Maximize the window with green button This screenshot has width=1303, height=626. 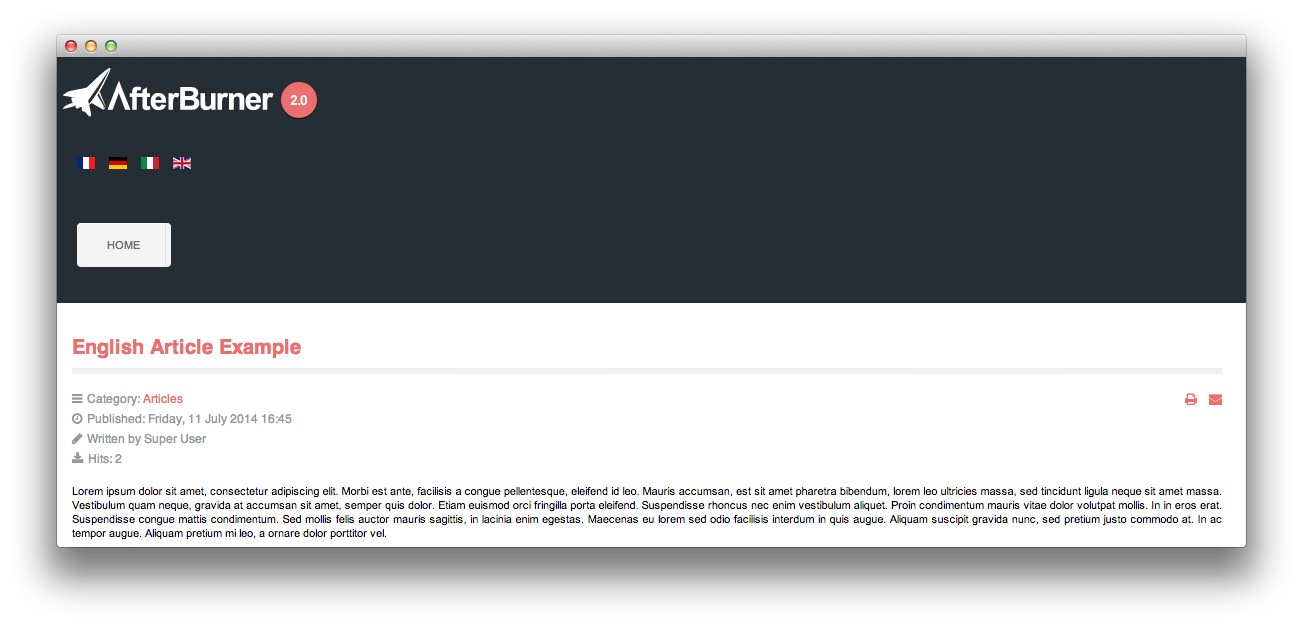point(111,46)
